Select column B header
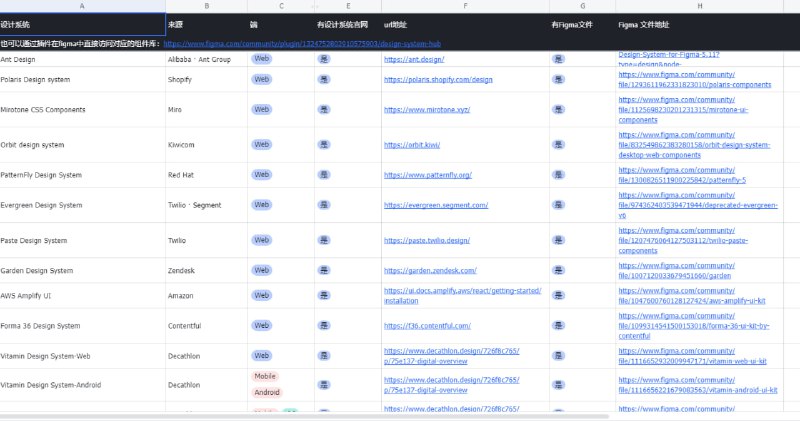Viewport: 800px width, 421px height. coord(206,6)
